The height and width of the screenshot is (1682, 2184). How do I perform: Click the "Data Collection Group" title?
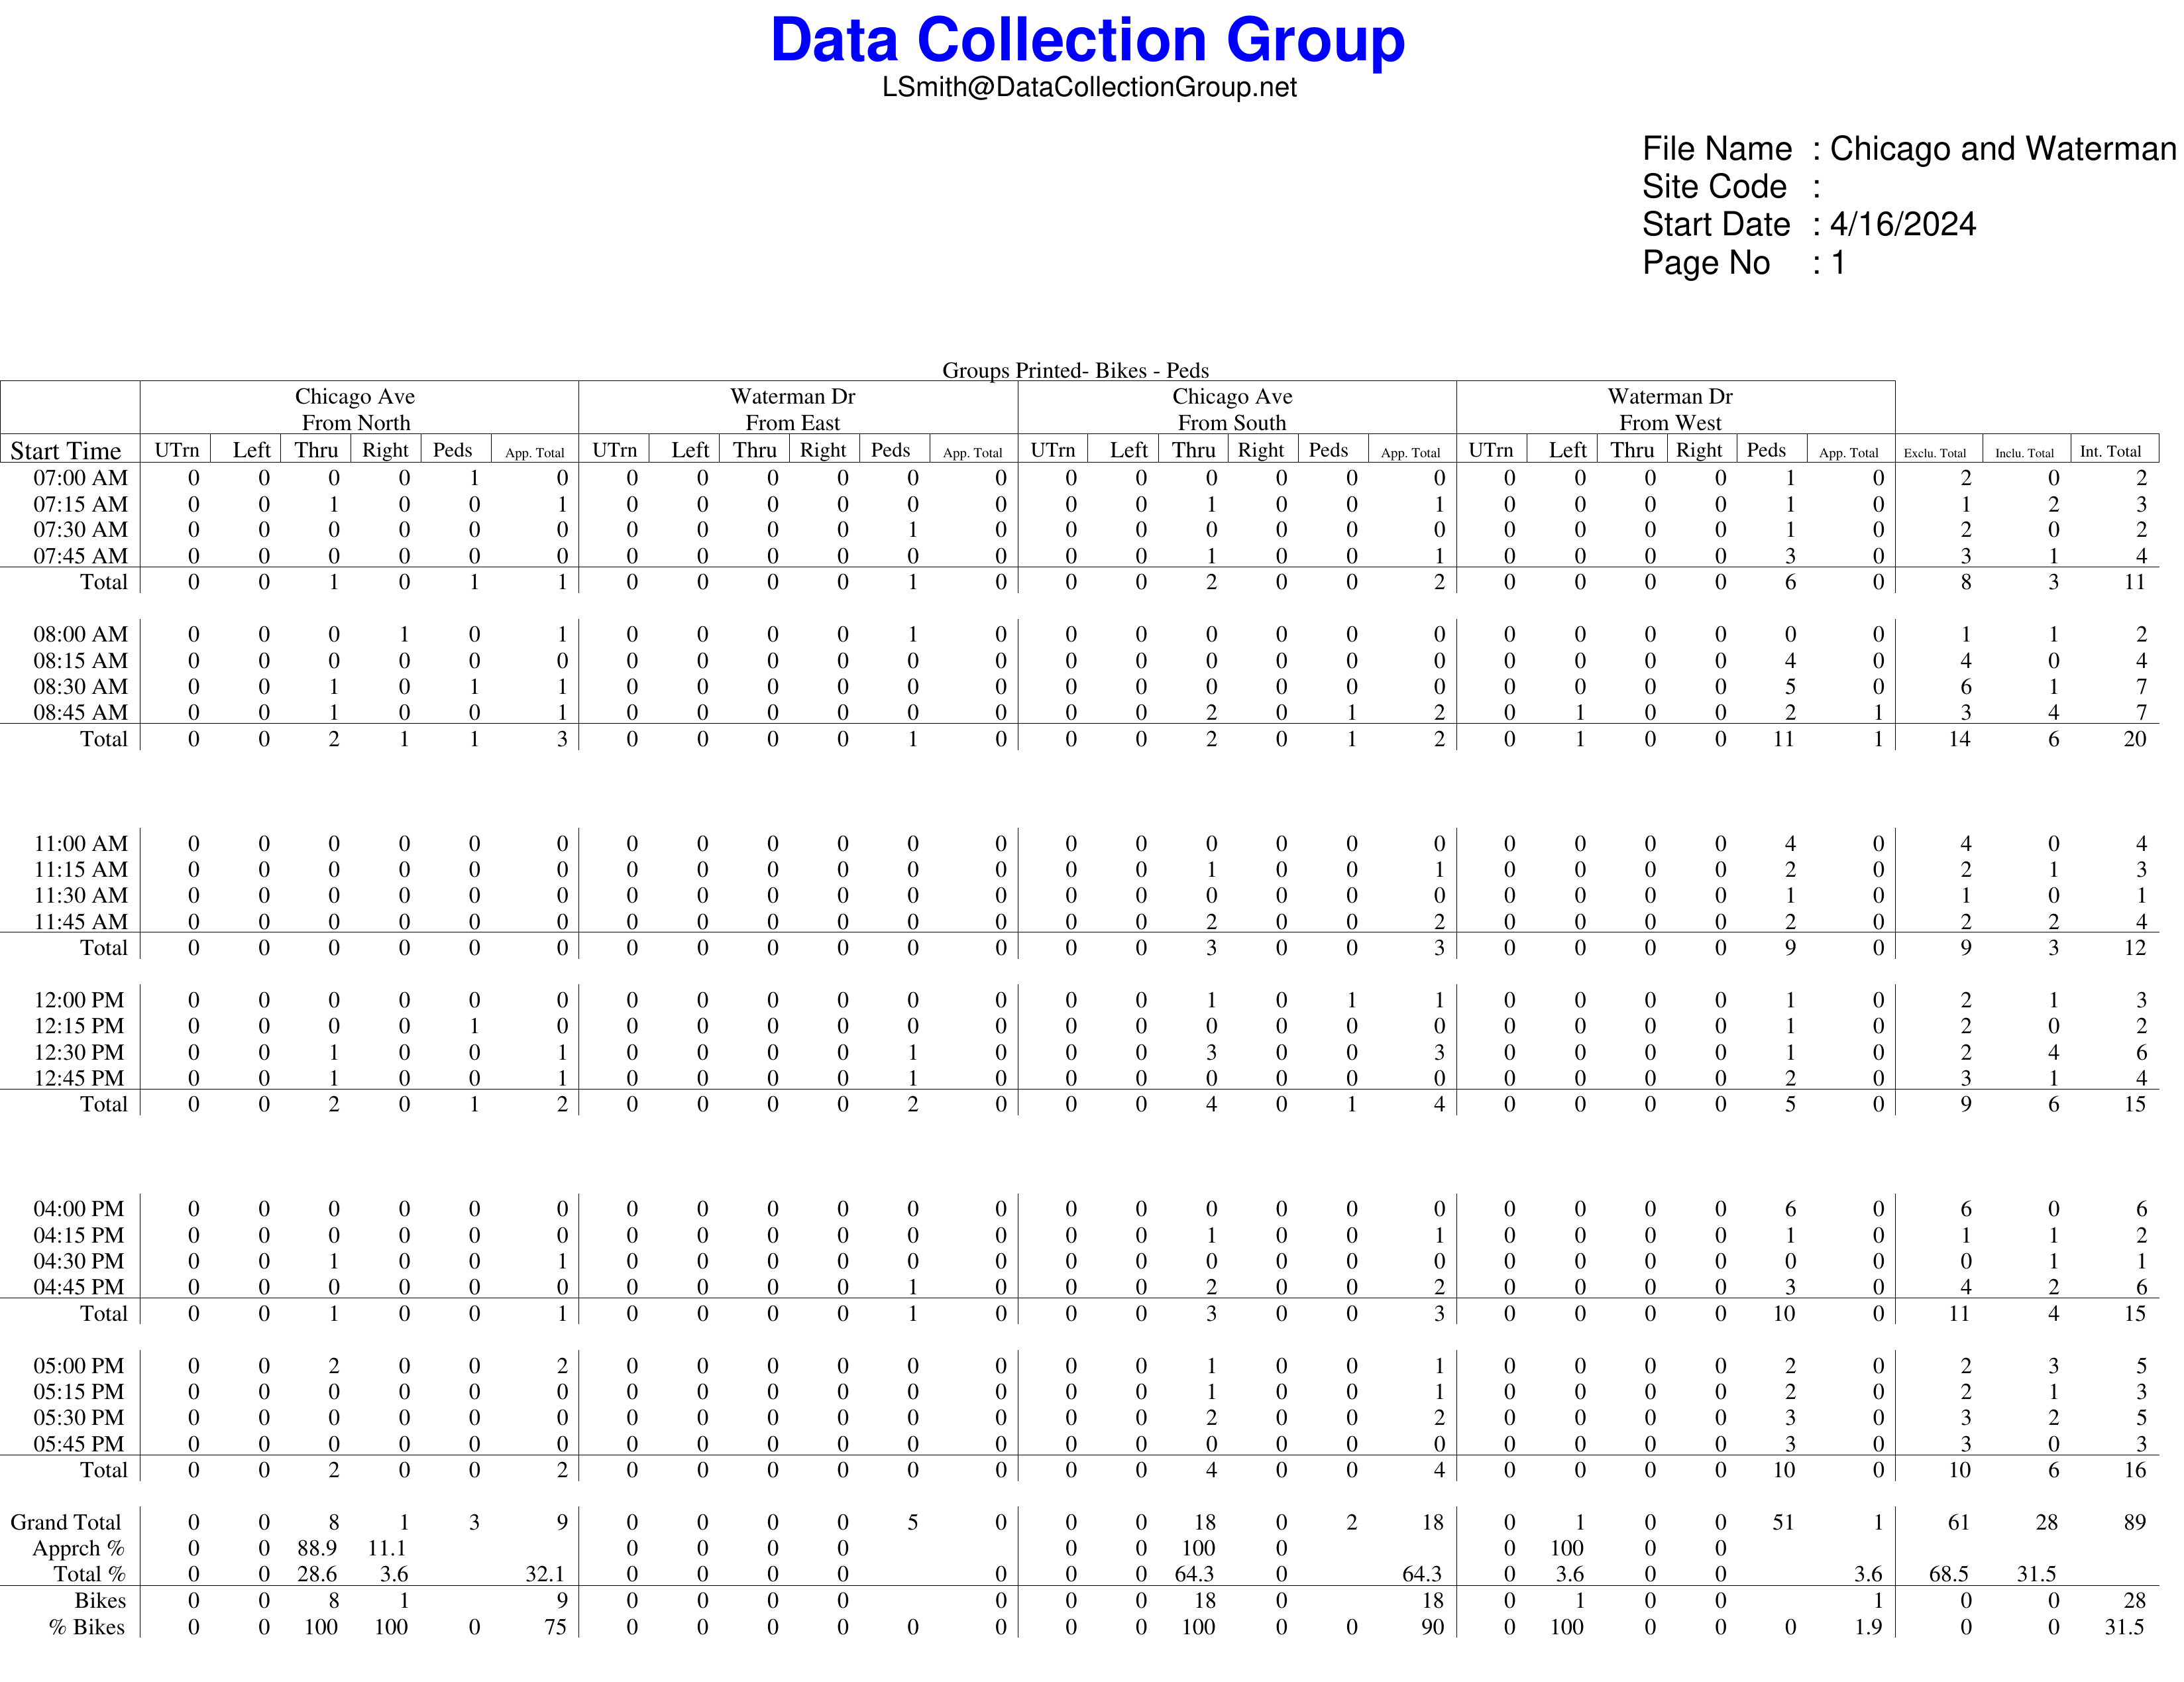coord(1088,41)
